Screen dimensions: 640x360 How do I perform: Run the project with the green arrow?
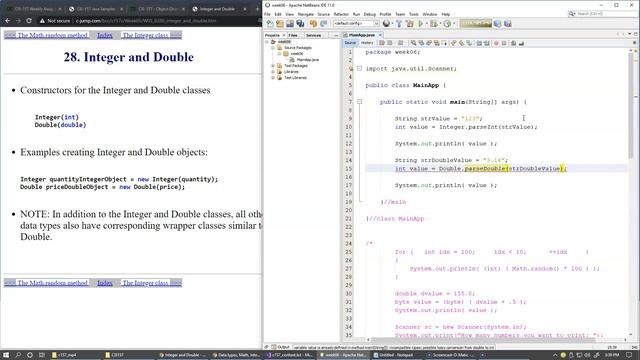coord(421,24)
